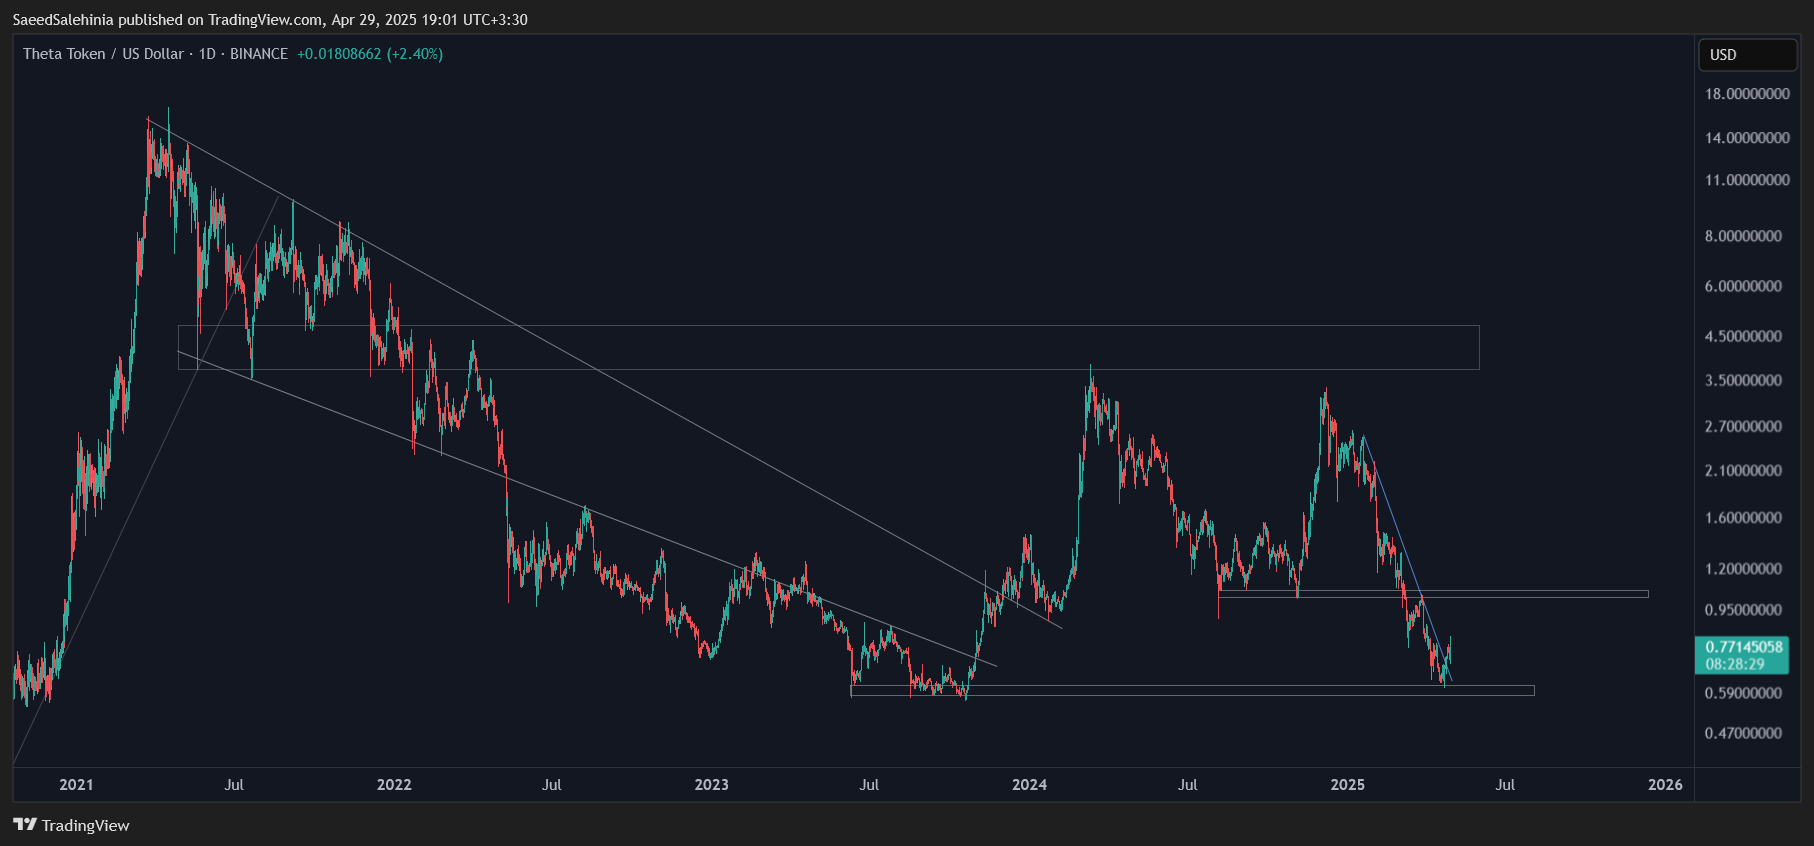The image size is (1814, 846).
Task: Click the USD currency selector
Action: (1747, 55)
